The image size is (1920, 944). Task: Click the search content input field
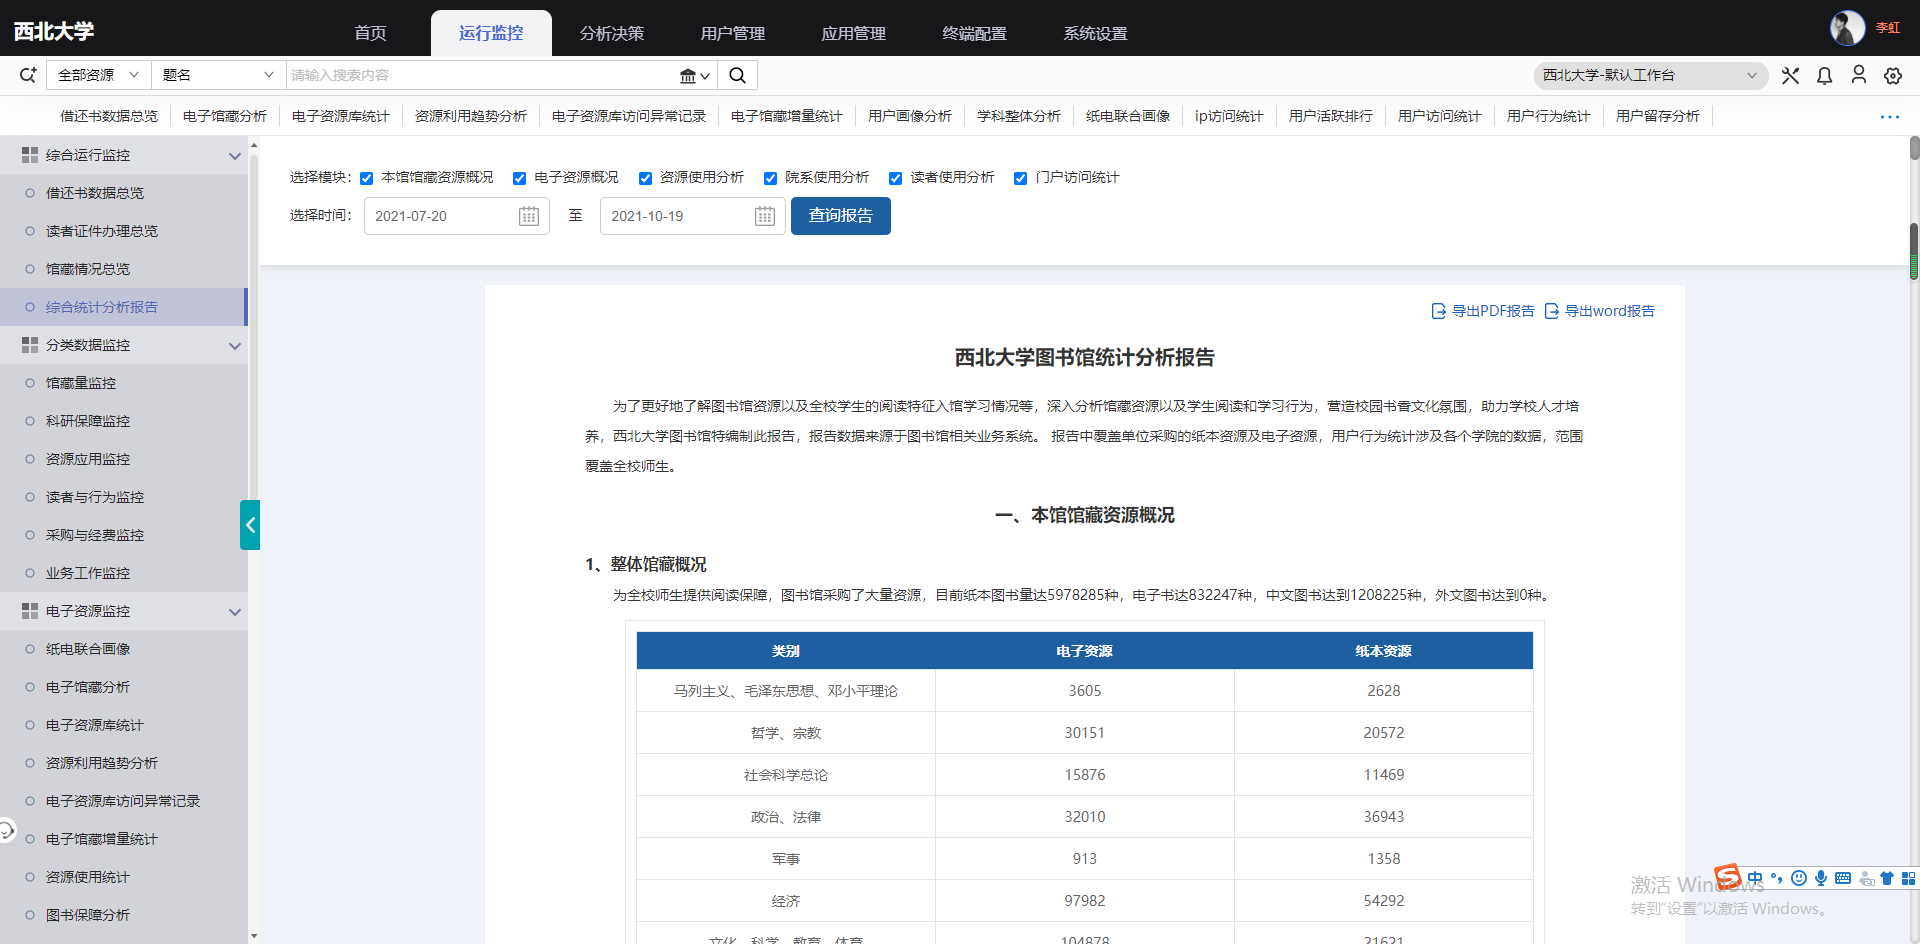[x=480, y=75]
